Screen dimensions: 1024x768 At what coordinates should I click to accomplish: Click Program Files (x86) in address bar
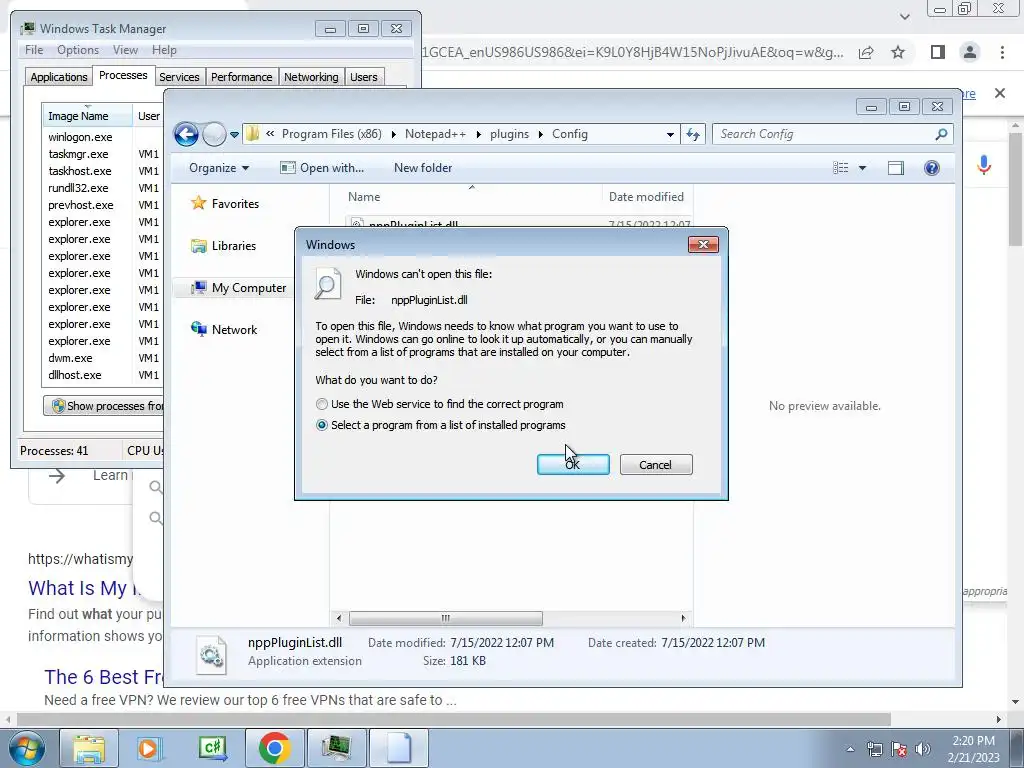[x=332, y=134]
